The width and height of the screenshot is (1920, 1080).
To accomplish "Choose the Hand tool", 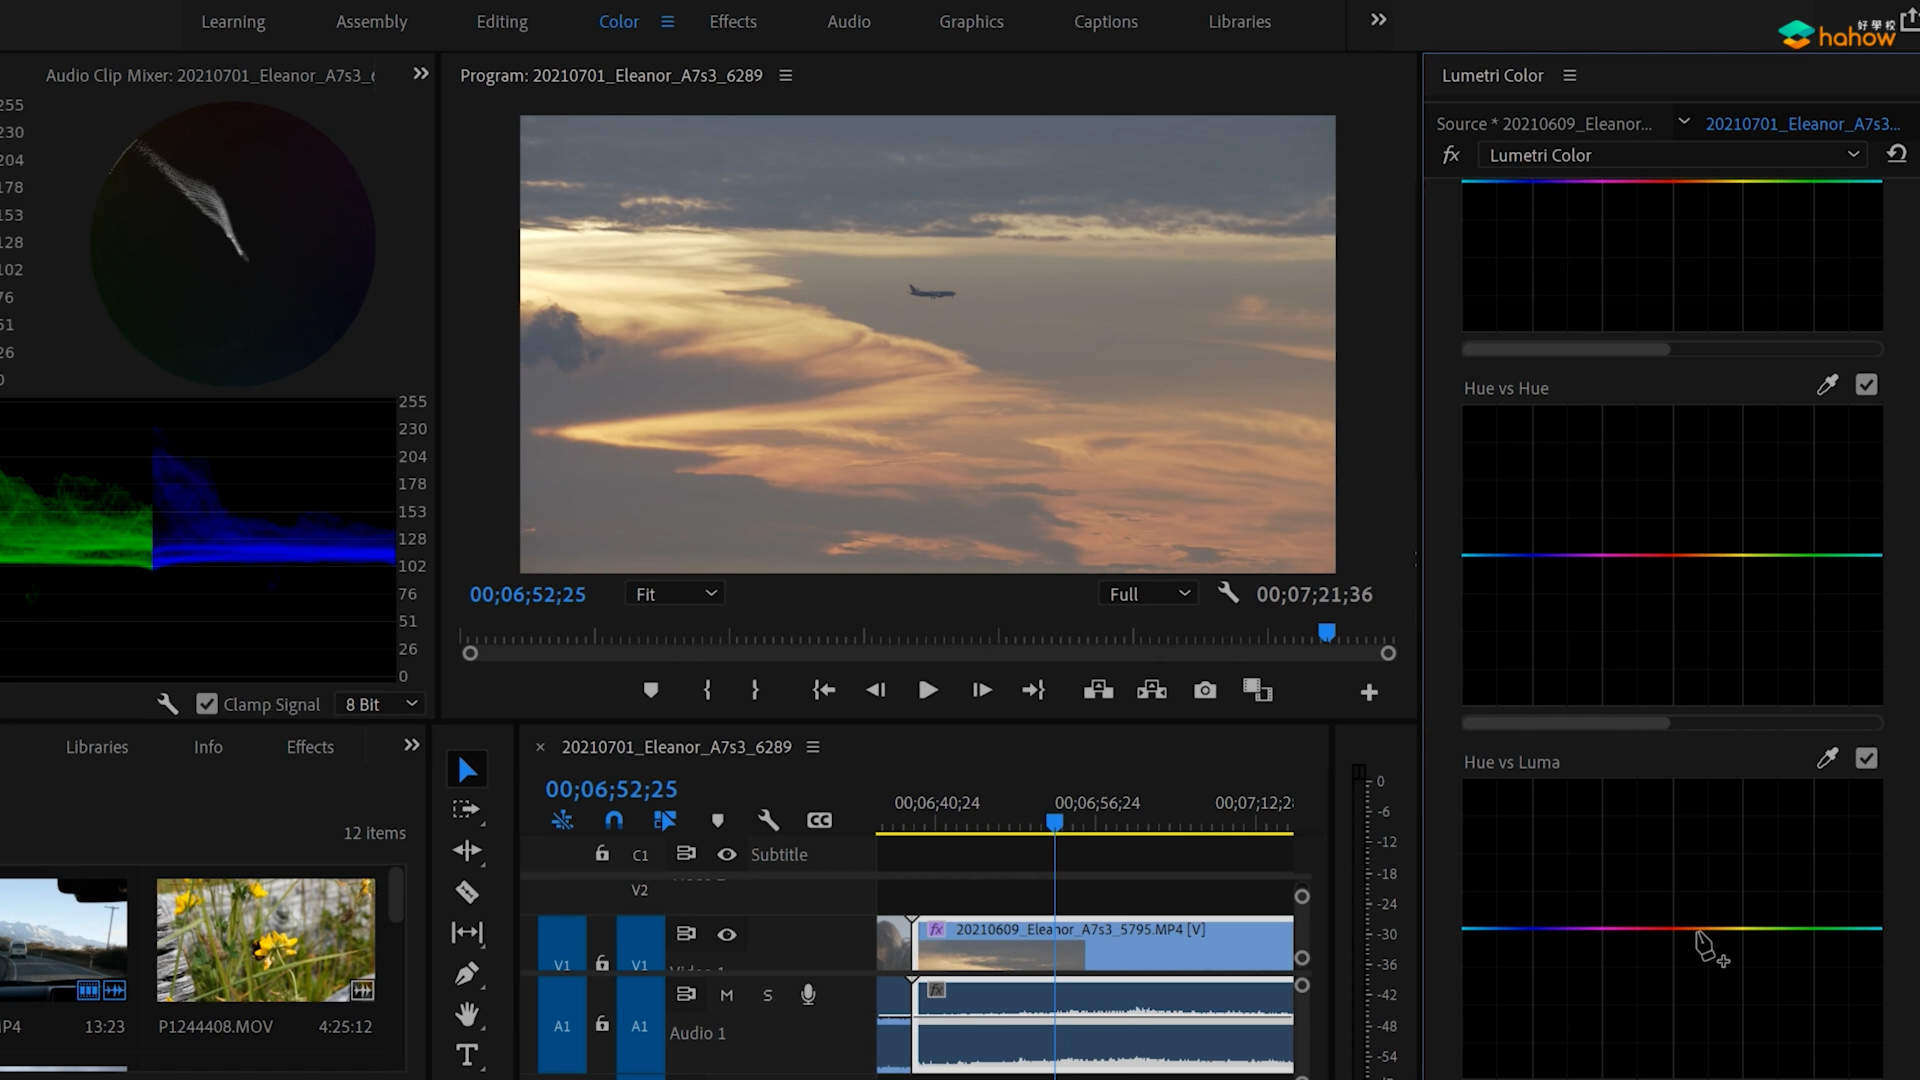I will click(x=467, y=1014).
